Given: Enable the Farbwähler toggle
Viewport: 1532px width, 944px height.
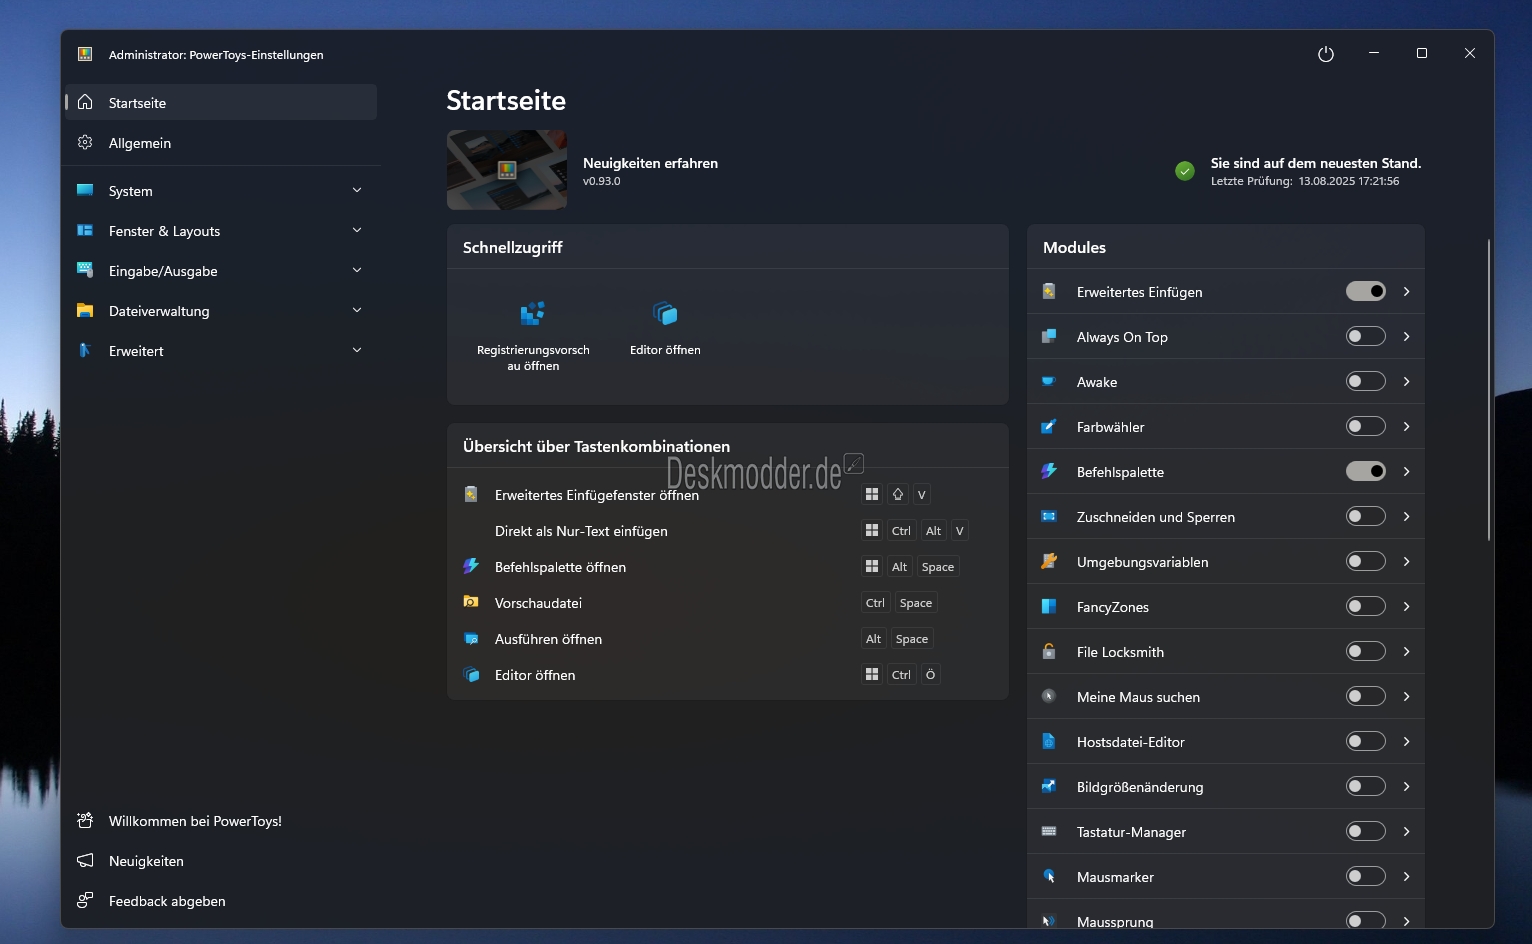Looking at the screenshot, I should (x=1366, y=426).
